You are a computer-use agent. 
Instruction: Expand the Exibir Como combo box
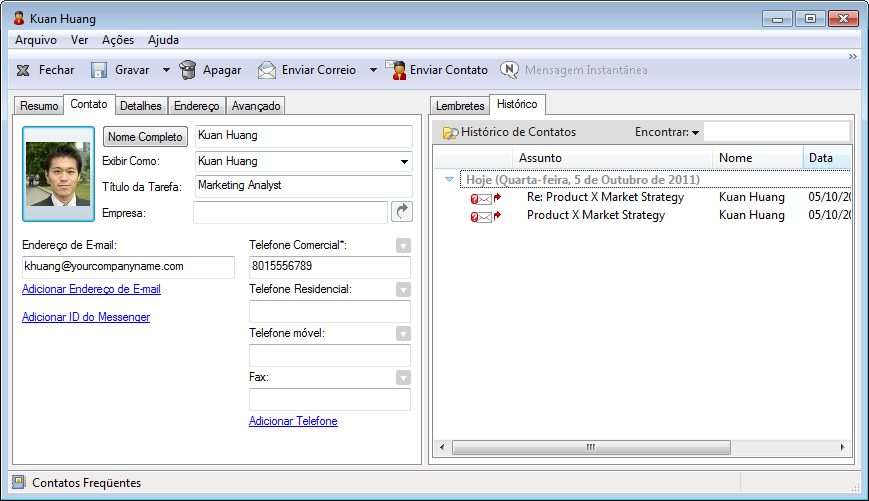pyautogui.click(x=405, y=162)
